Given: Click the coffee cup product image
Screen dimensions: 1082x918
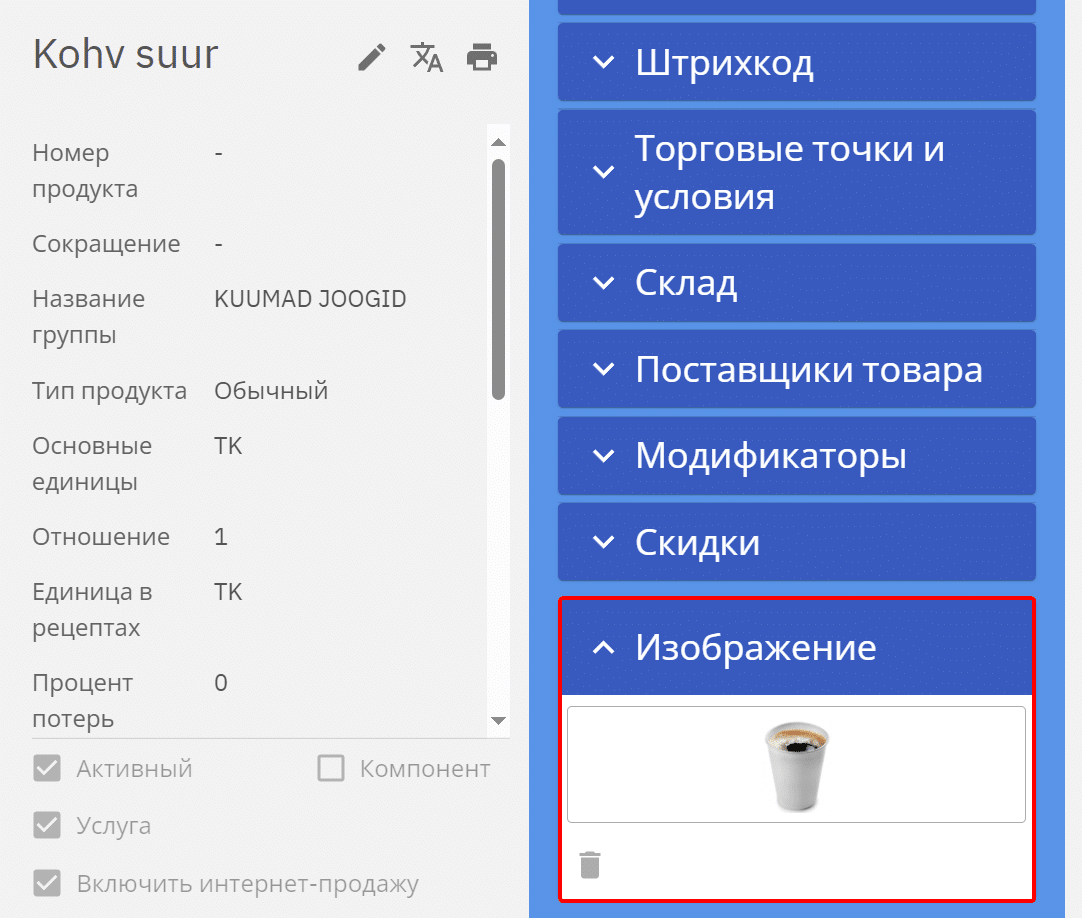Looking at the screenshot, I should (x=797, y=765).
